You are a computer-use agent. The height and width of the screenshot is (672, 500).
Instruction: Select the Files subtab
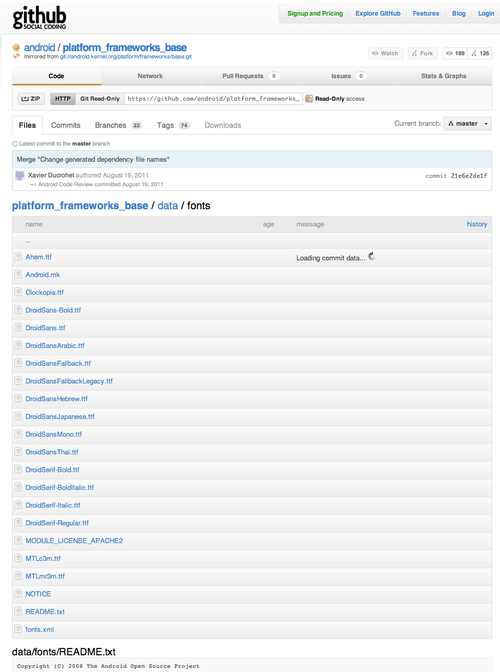tap(27, 125)
